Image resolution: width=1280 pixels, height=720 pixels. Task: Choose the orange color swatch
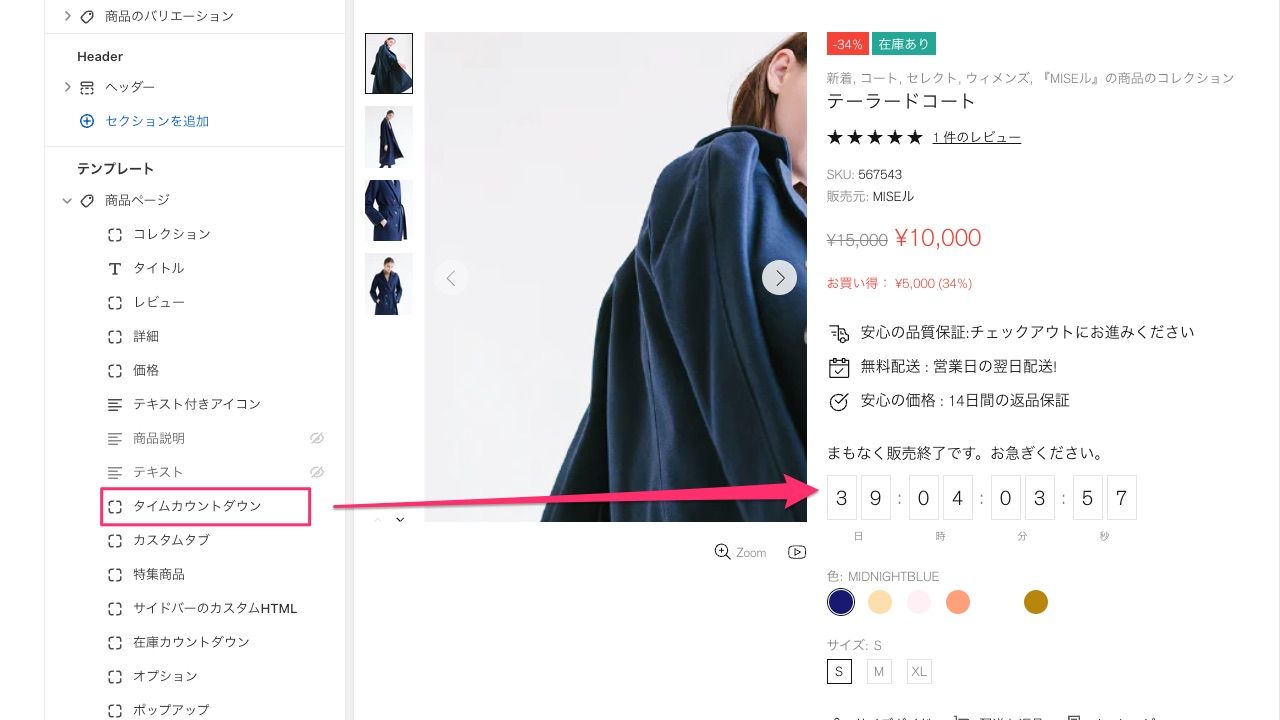click(958, 602)
